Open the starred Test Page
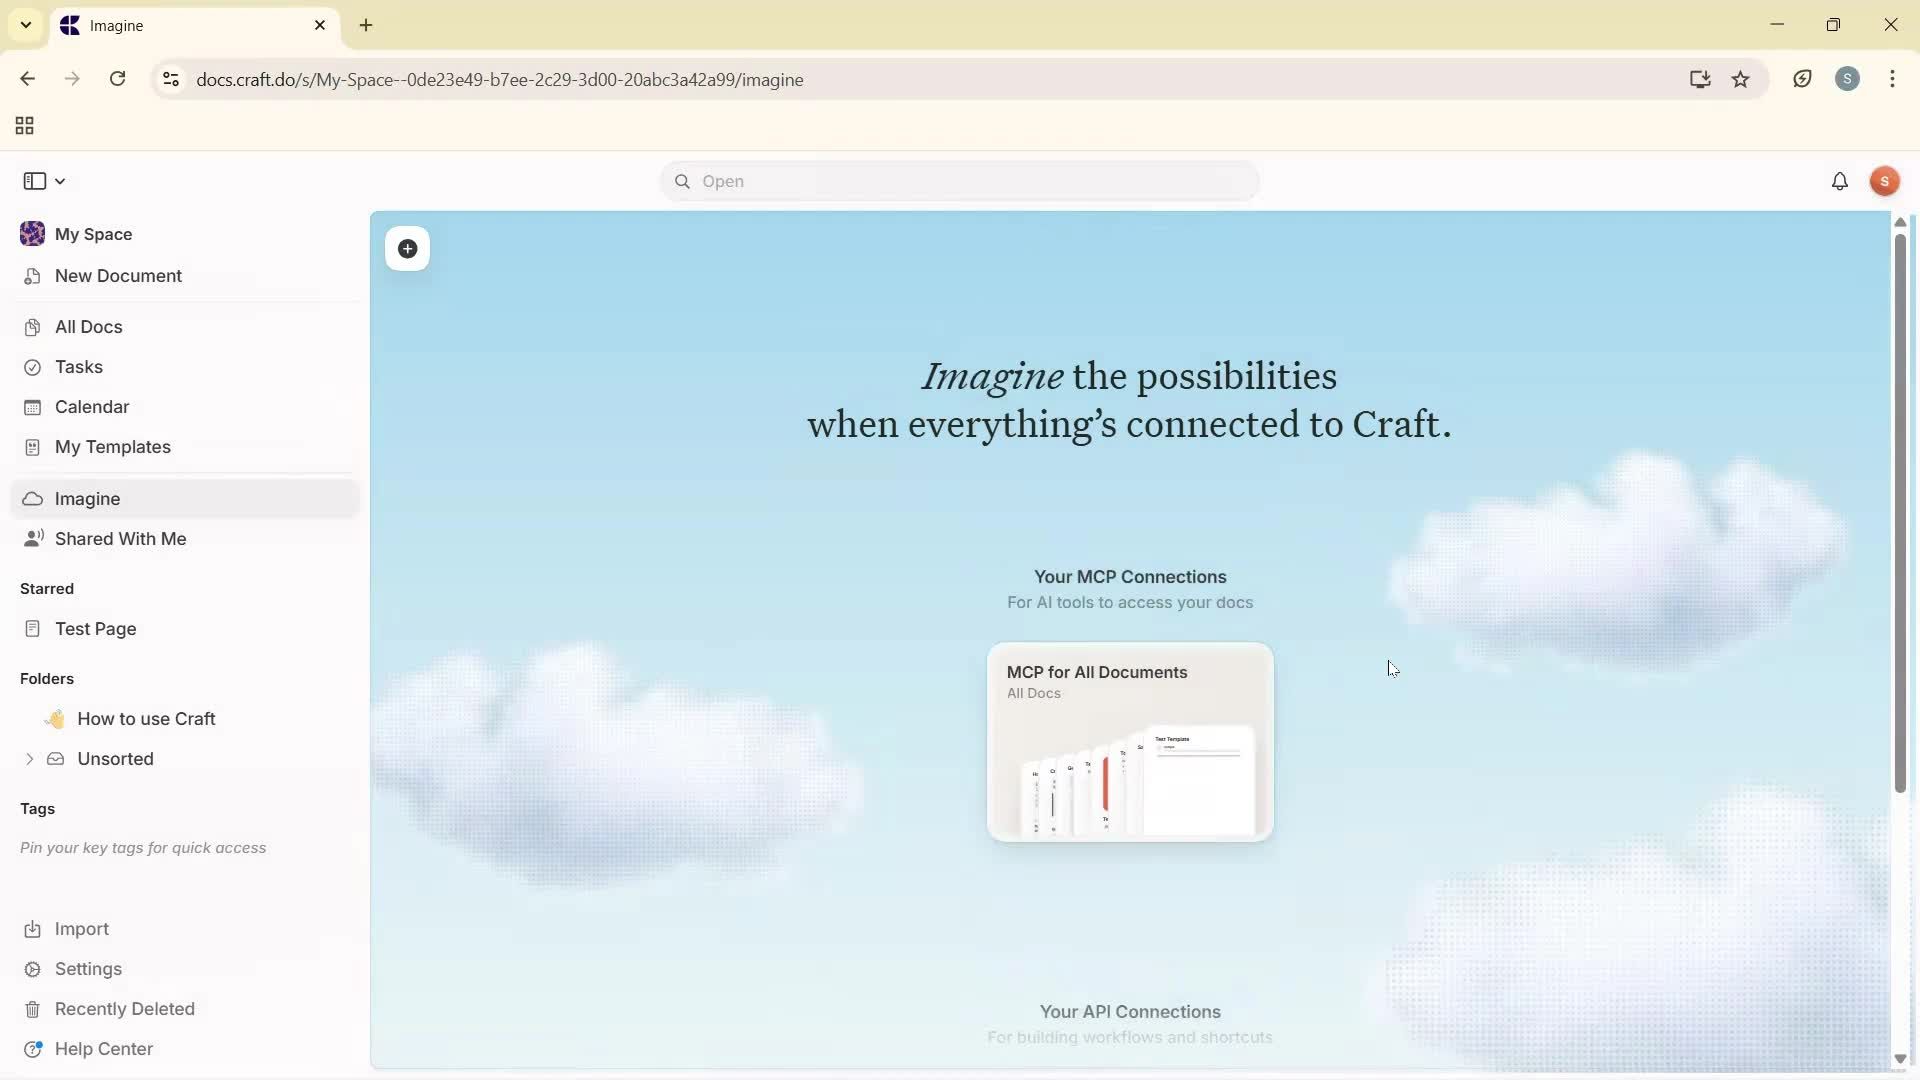 coord(93,629)
